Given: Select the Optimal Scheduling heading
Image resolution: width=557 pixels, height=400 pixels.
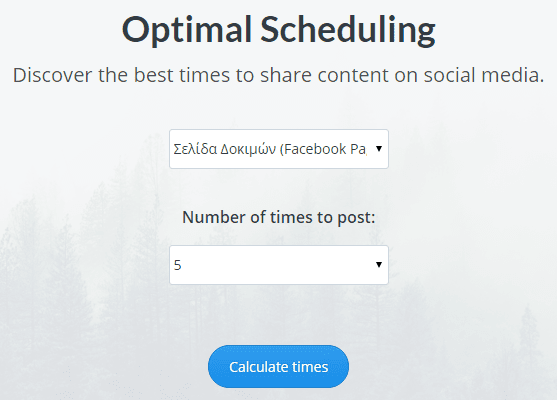Looking at the screenshot, I should (278, 30).
